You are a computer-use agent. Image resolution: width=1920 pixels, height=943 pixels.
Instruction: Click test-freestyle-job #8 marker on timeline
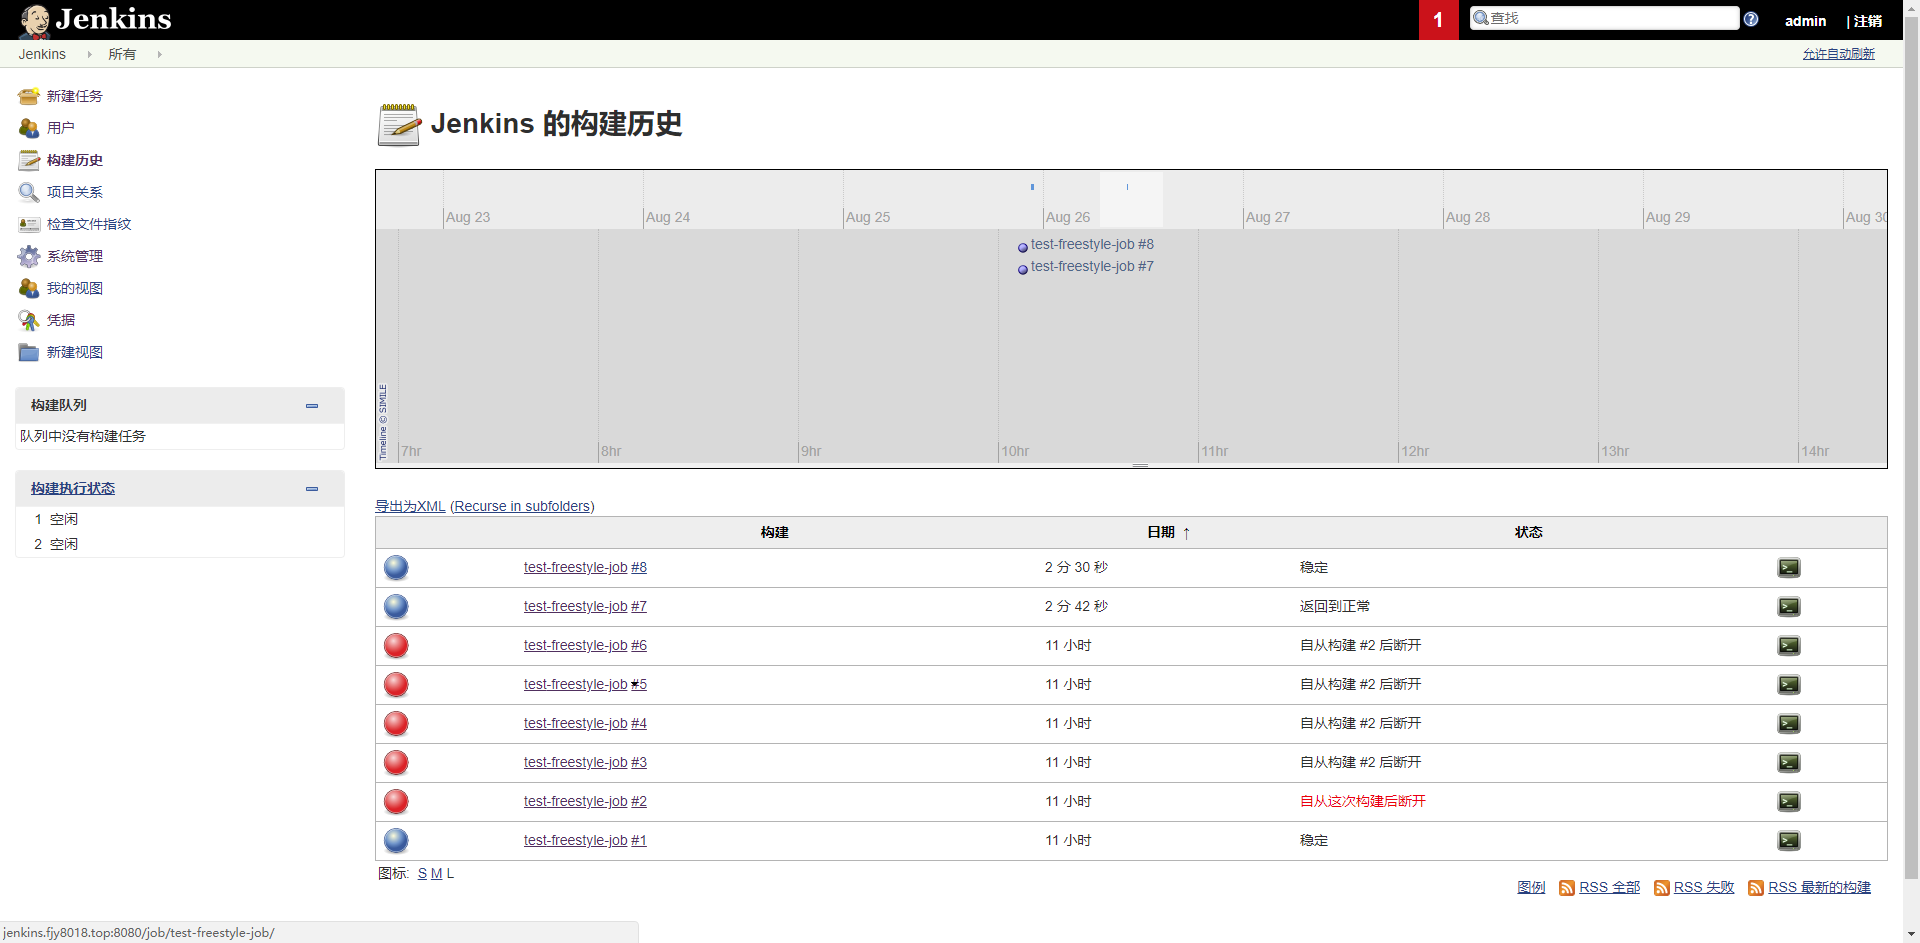tap(1091, 245)
